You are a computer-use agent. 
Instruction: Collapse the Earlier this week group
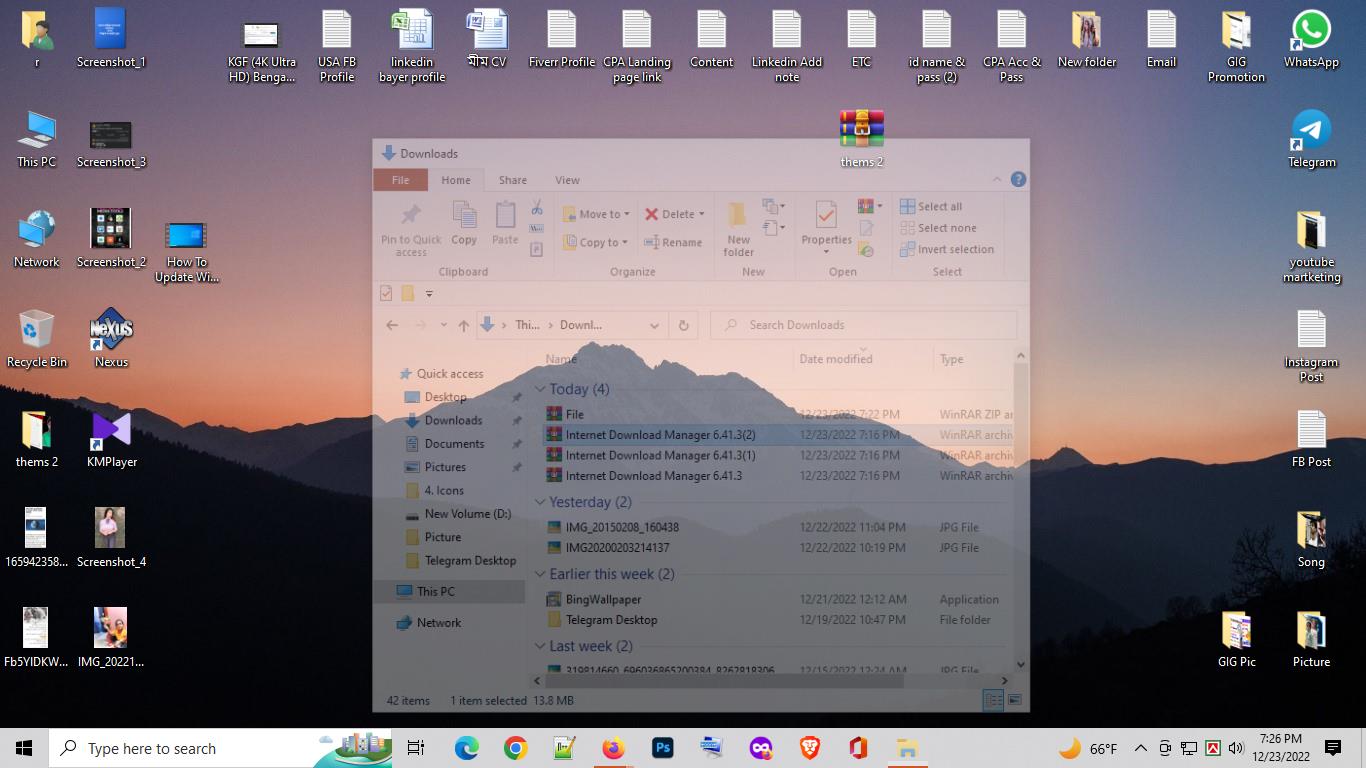click(541, 574)
